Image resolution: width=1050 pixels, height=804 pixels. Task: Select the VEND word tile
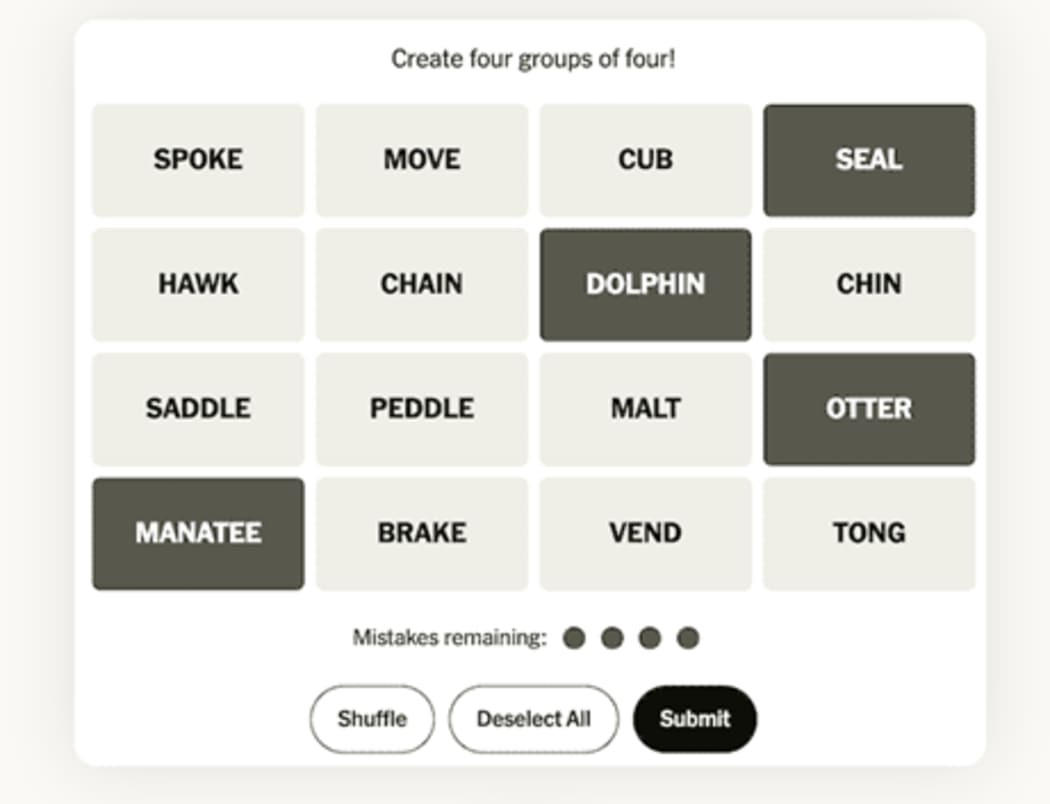(645, 533)
